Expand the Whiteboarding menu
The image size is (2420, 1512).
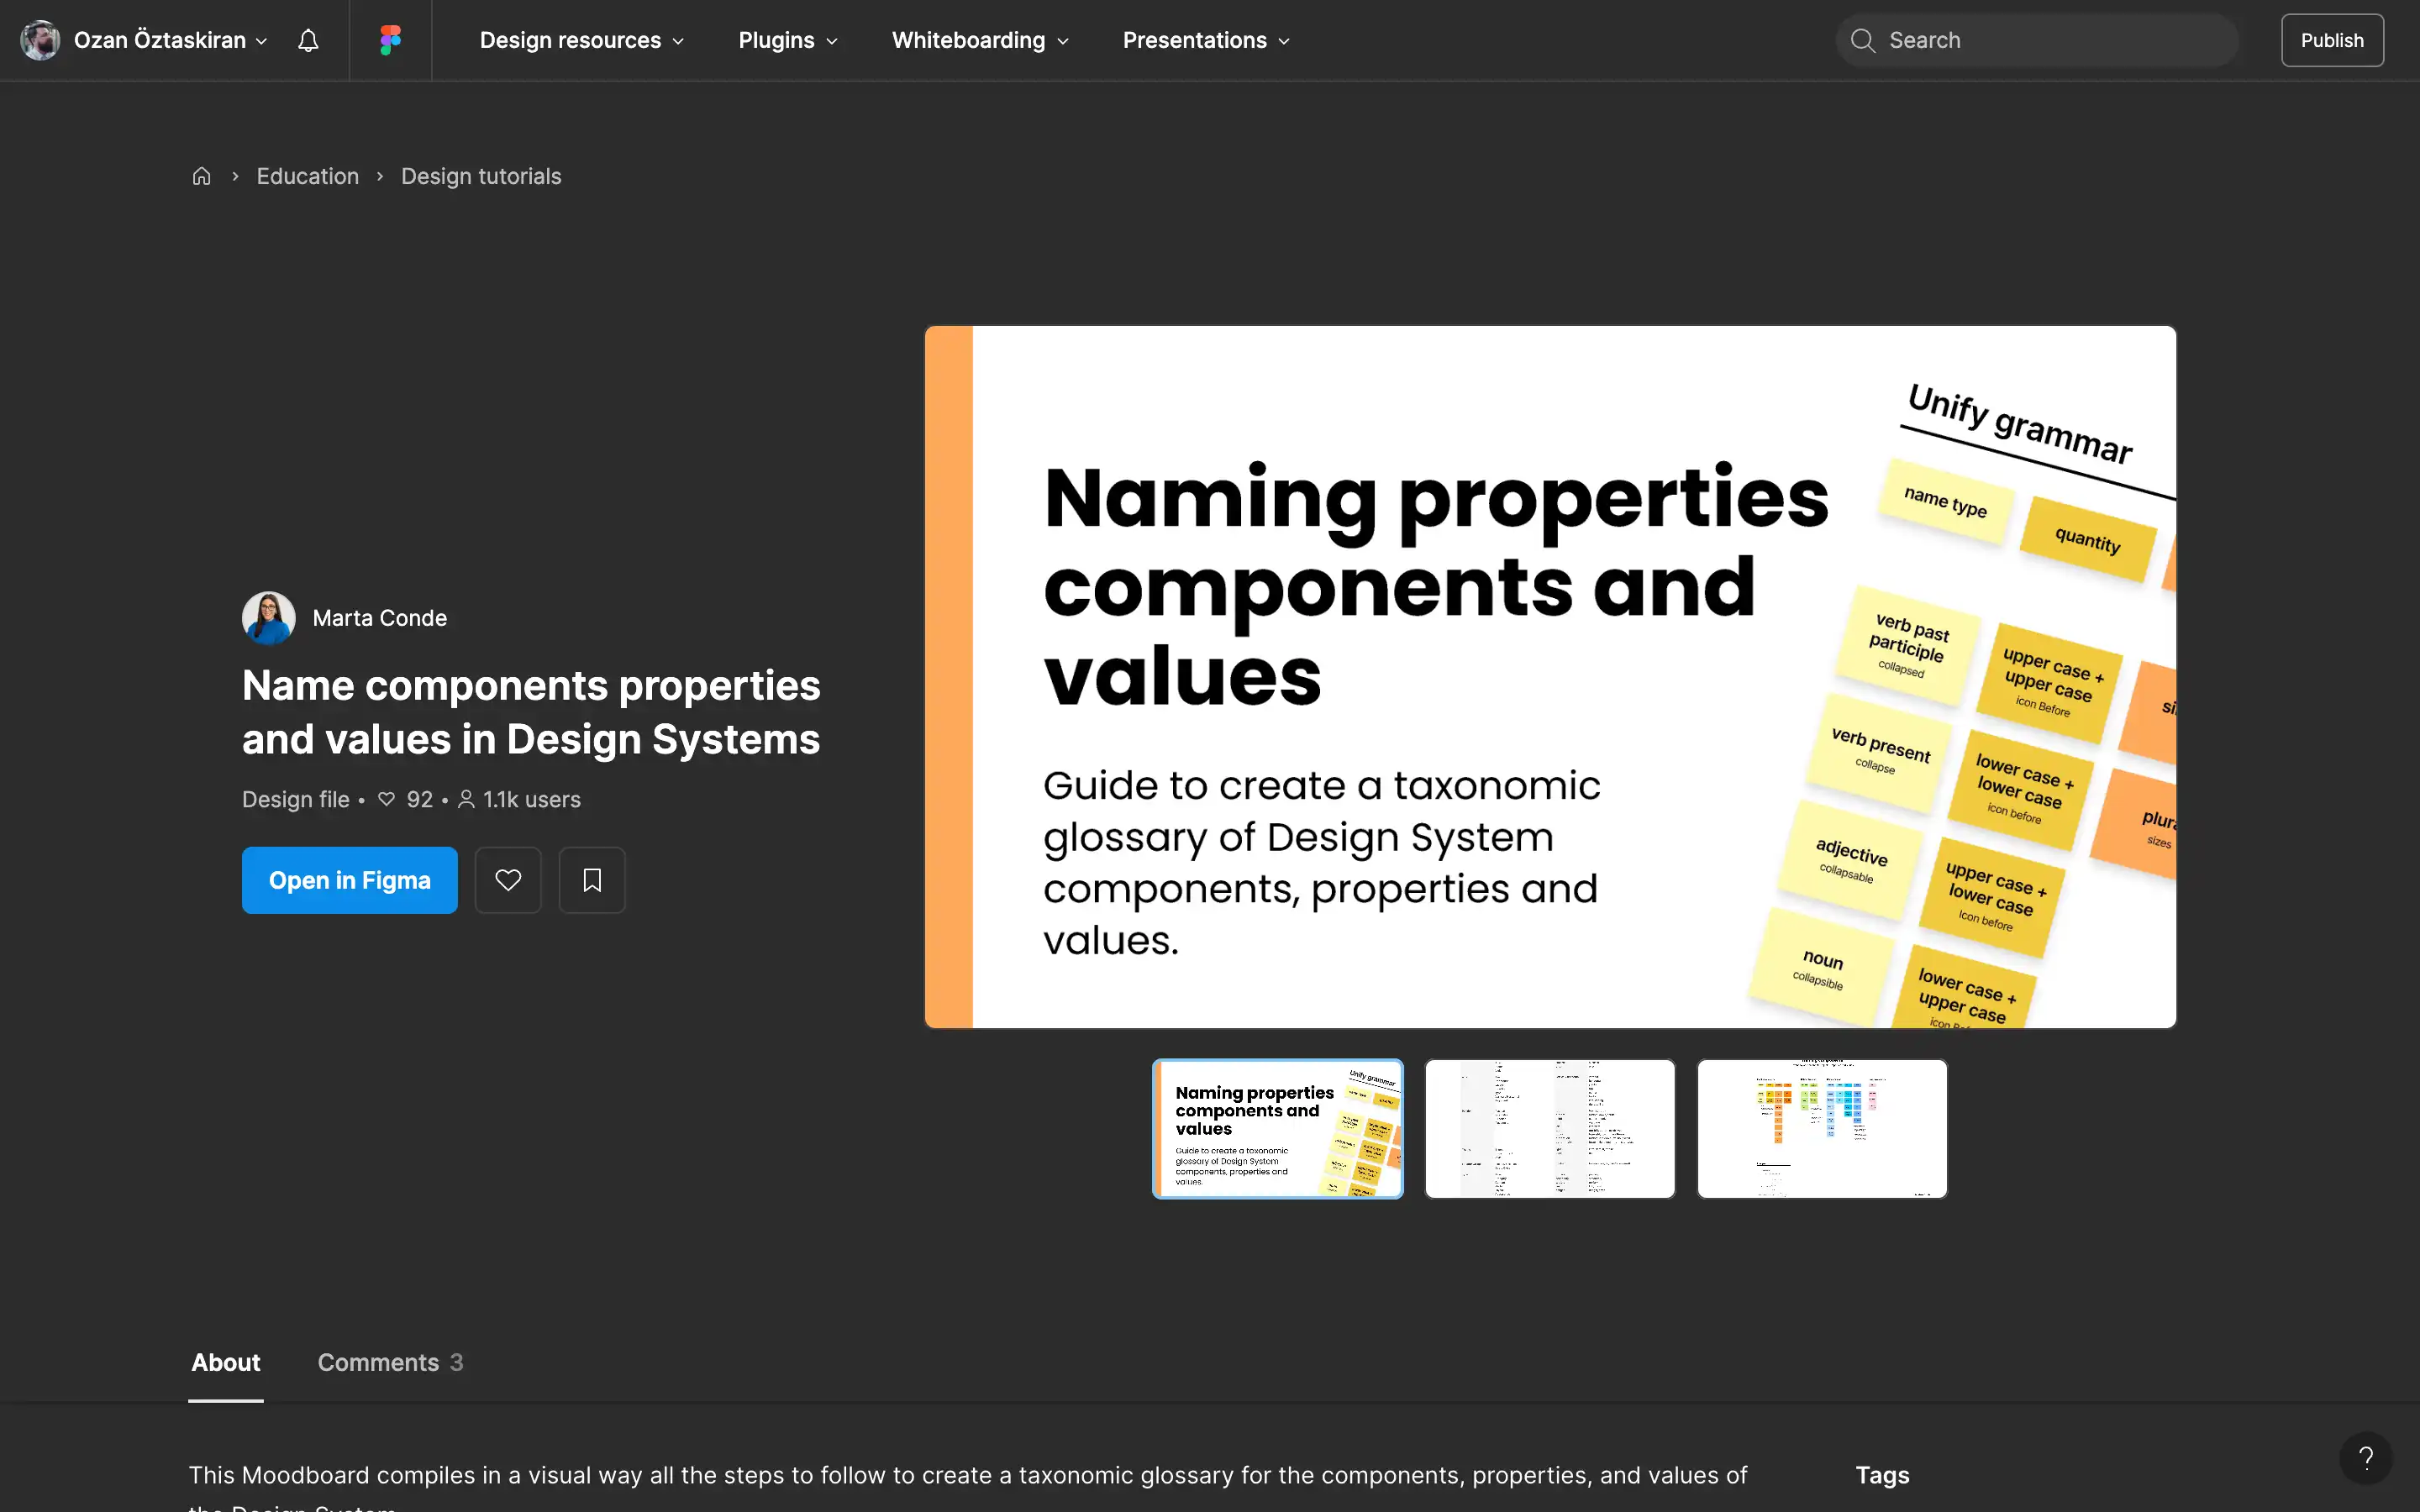click(x=980, y=40)
